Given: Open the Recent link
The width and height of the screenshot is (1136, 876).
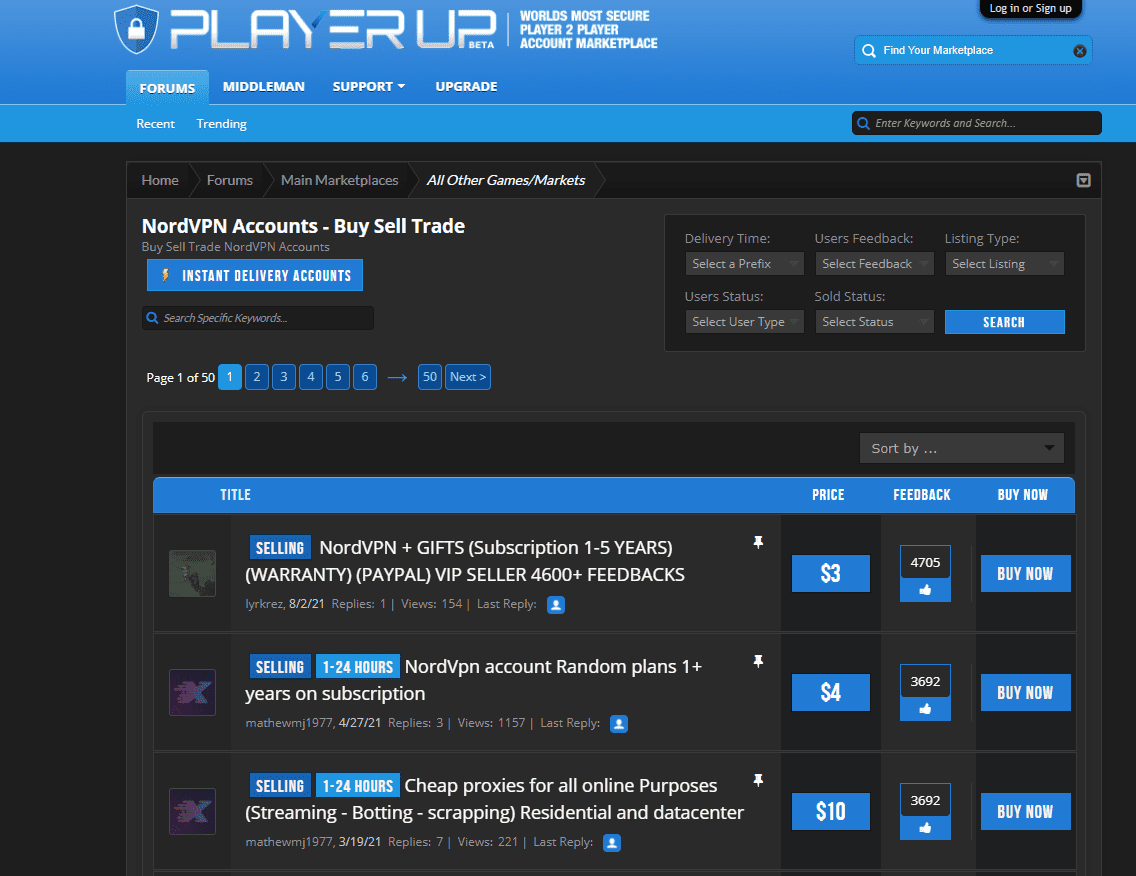Looking at the screenshot, I should (156, 124).
